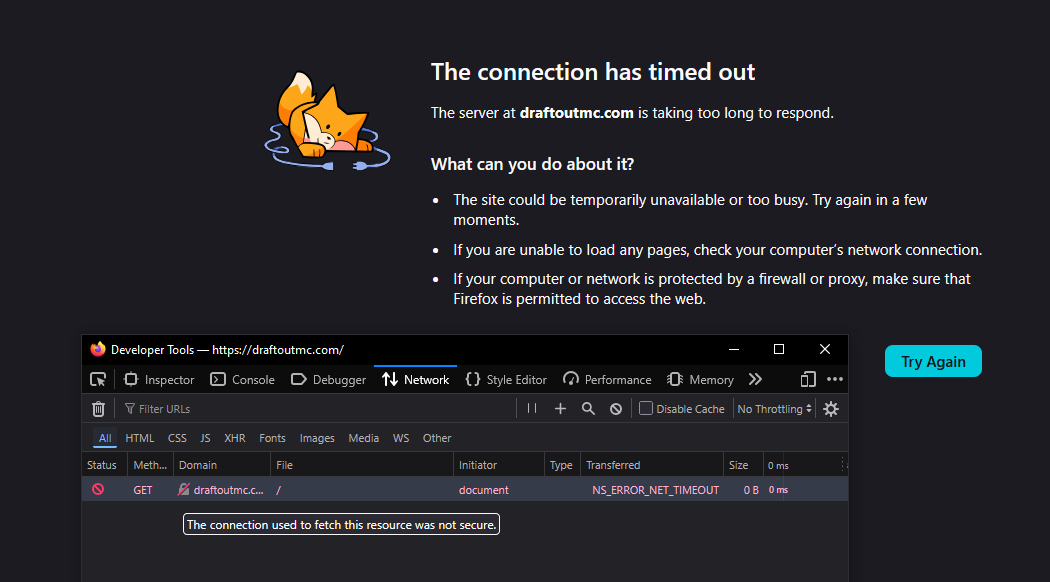Open the Memory tab
The image size is (1050, 582).
pos(700,380)
